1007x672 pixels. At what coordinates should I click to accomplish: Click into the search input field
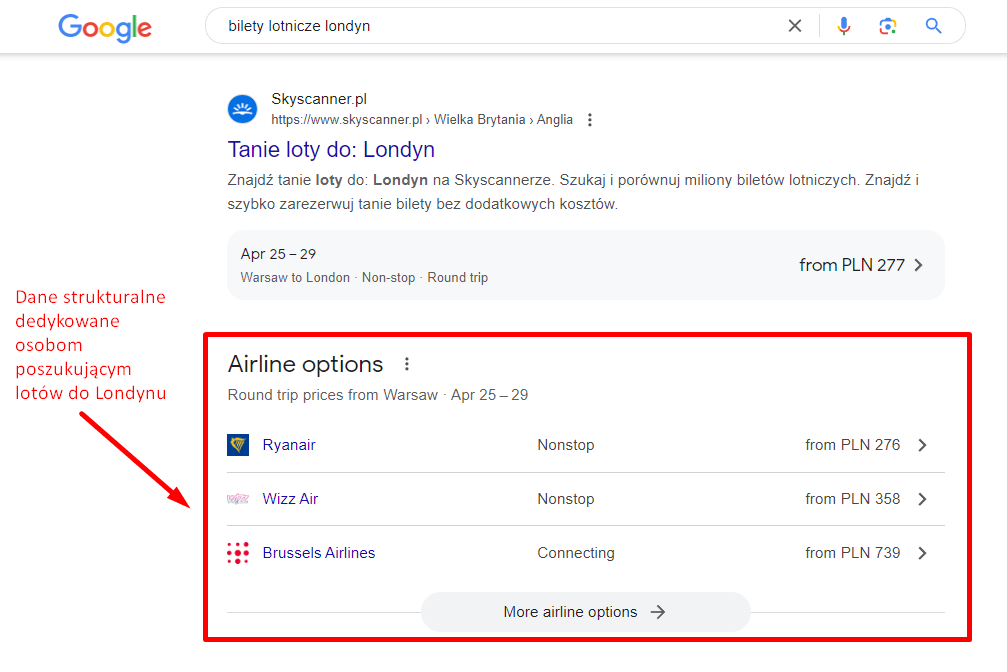tap(500, 26)
